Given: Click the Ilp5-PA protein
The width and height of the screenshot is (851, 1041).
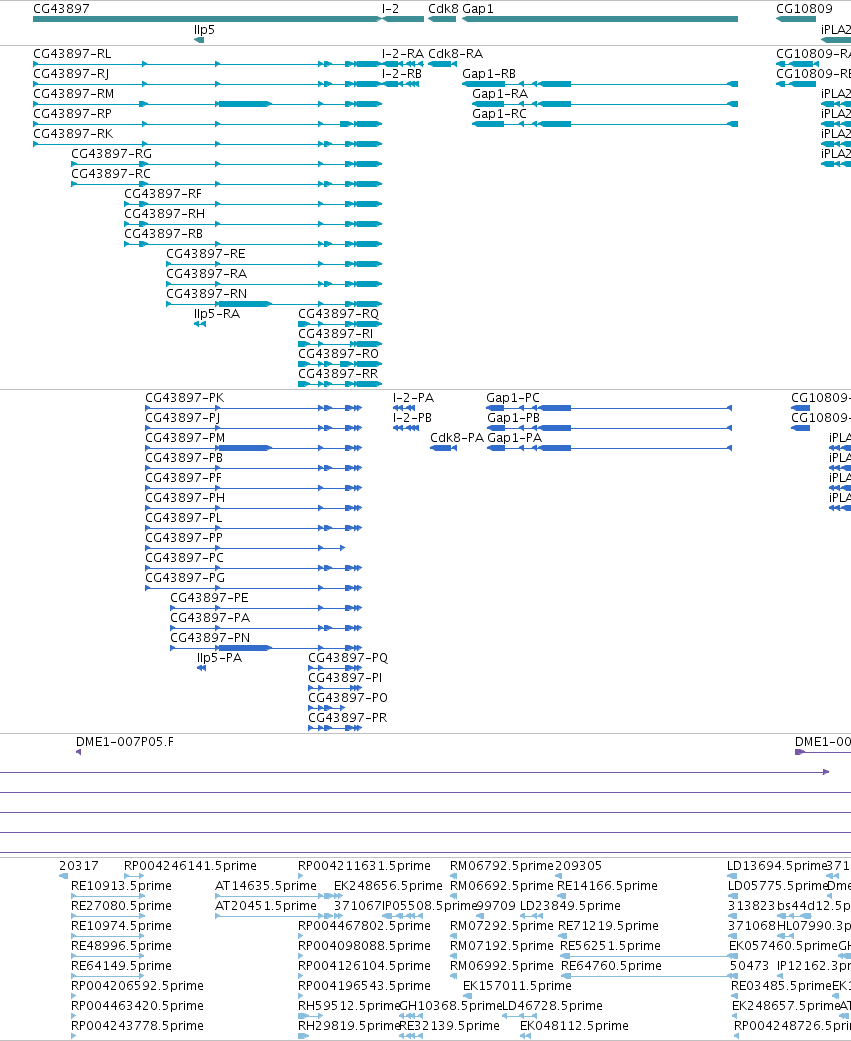Looking at the screenshot, I should [202, 668].
